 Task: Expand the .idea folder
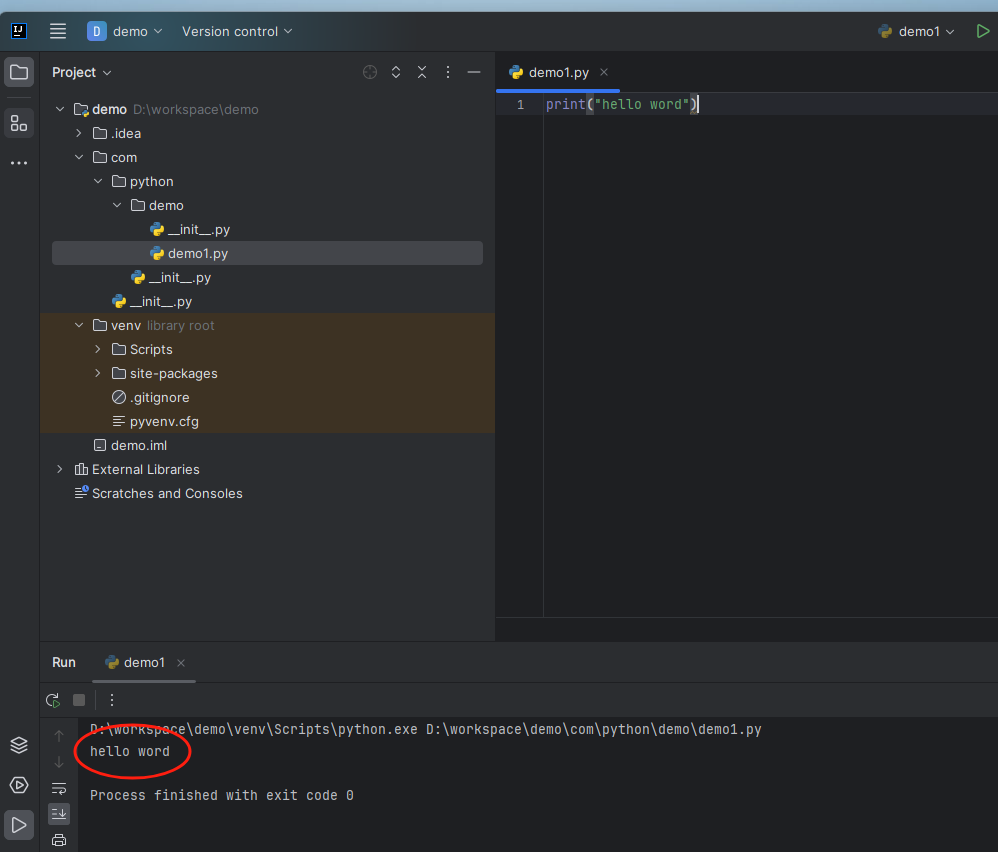79,133
